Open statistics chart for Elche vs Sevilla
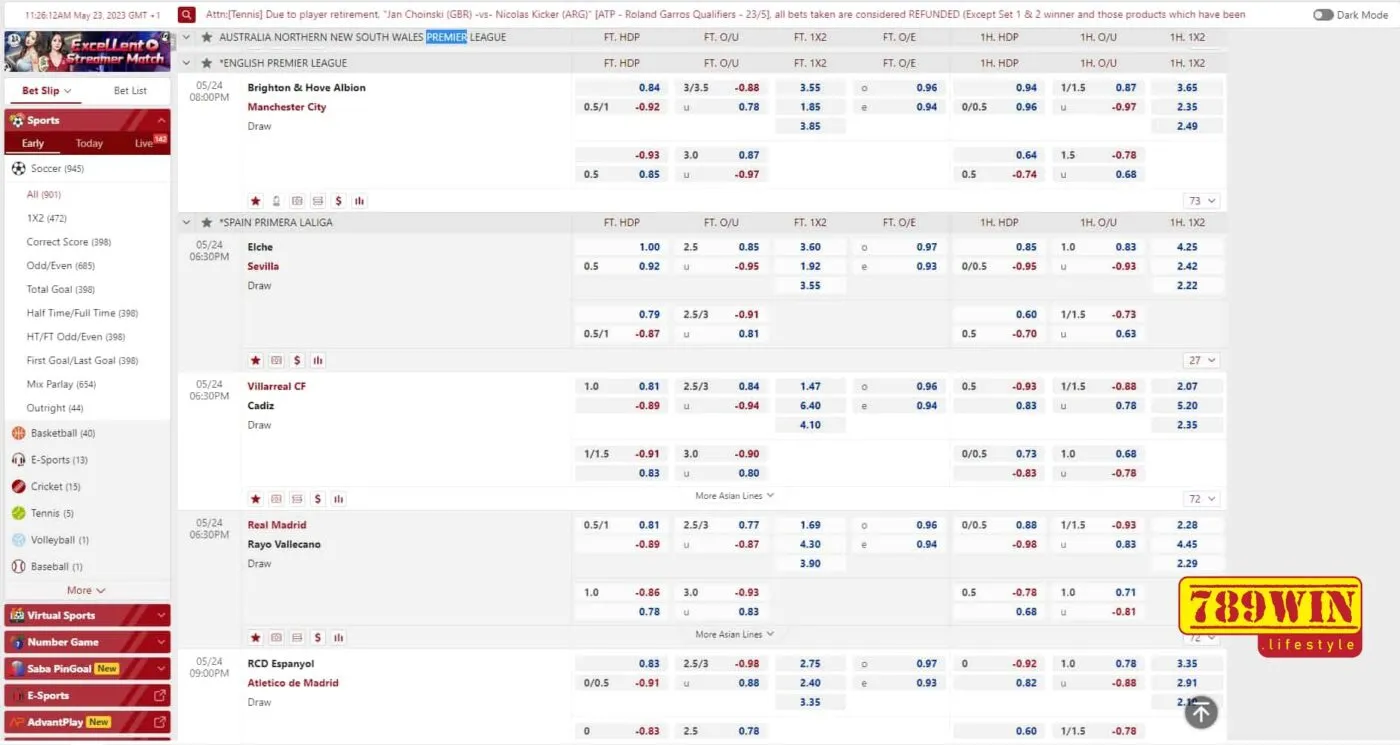 (x=318, y=360)
